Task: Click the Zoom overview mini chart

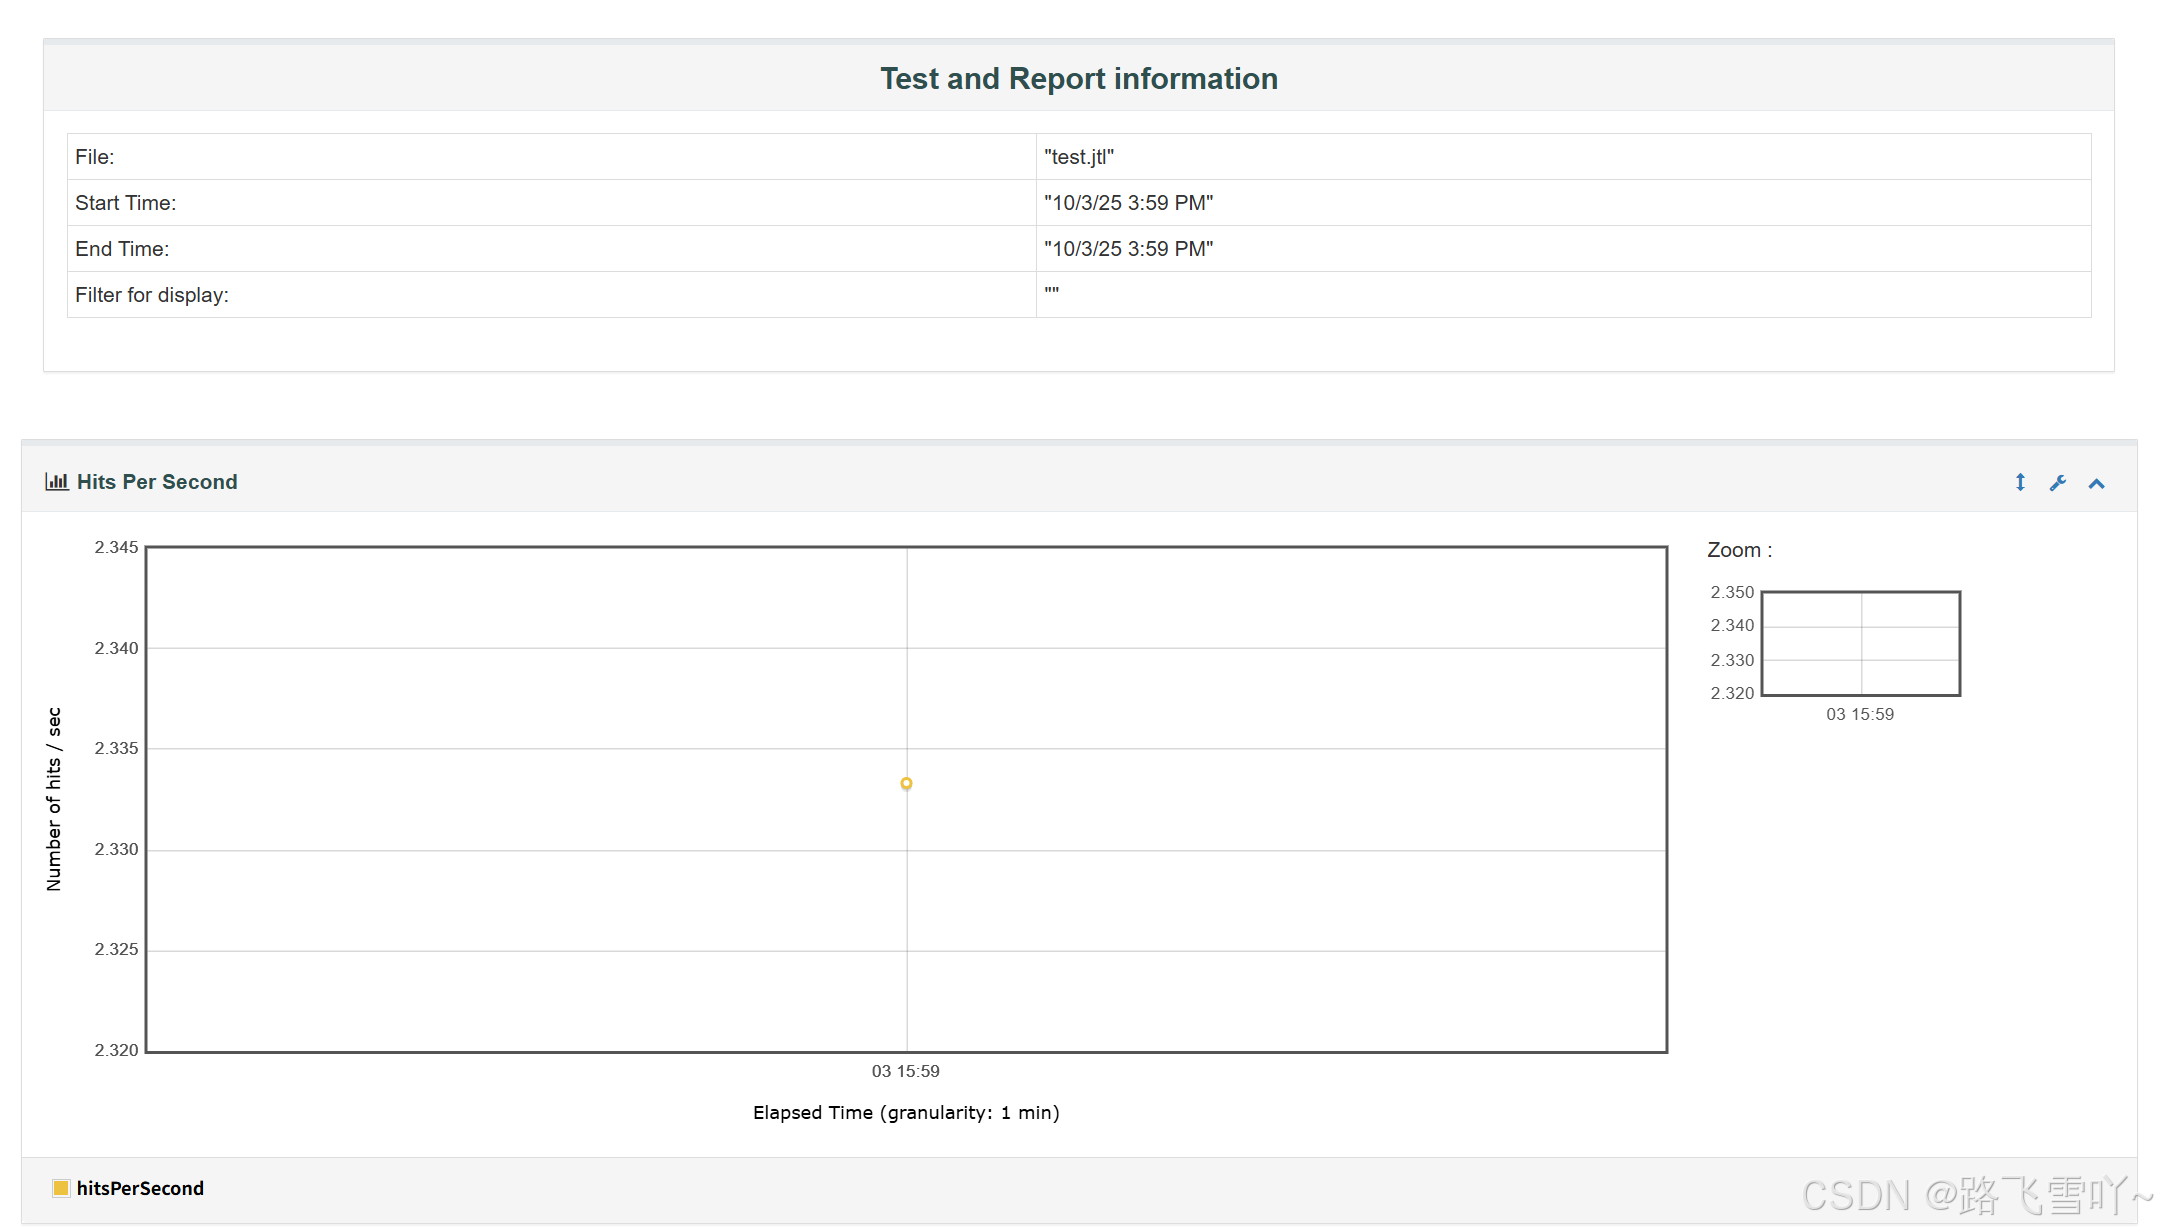Action: click(1860, 643)
